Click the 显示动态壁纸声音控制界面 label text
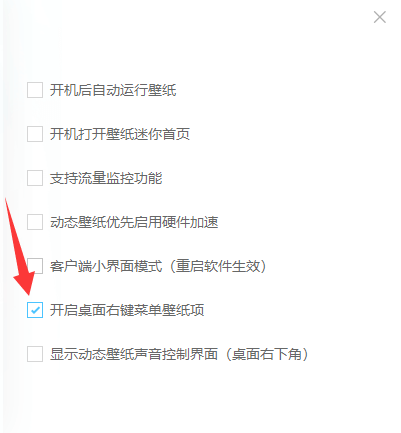 click(134, 354)
